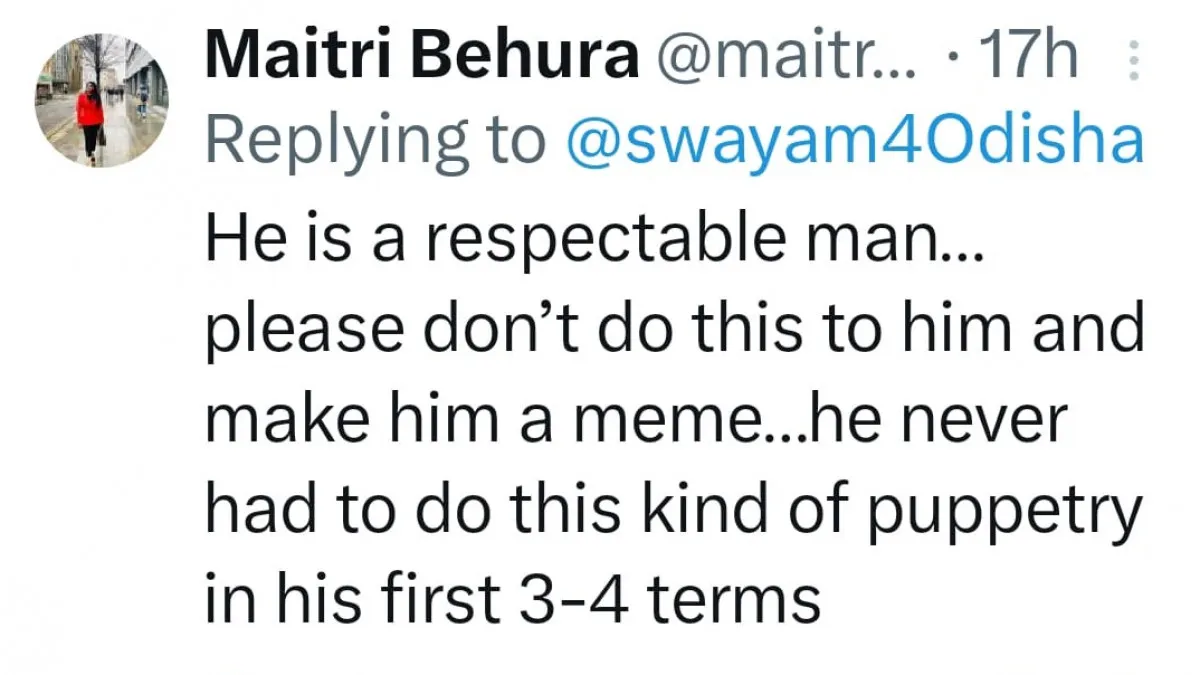Open the @swayam4Odisha mention link
The height and width of the screenshot is (675, 1200).
pyautogui.click(x=855, y=143)
